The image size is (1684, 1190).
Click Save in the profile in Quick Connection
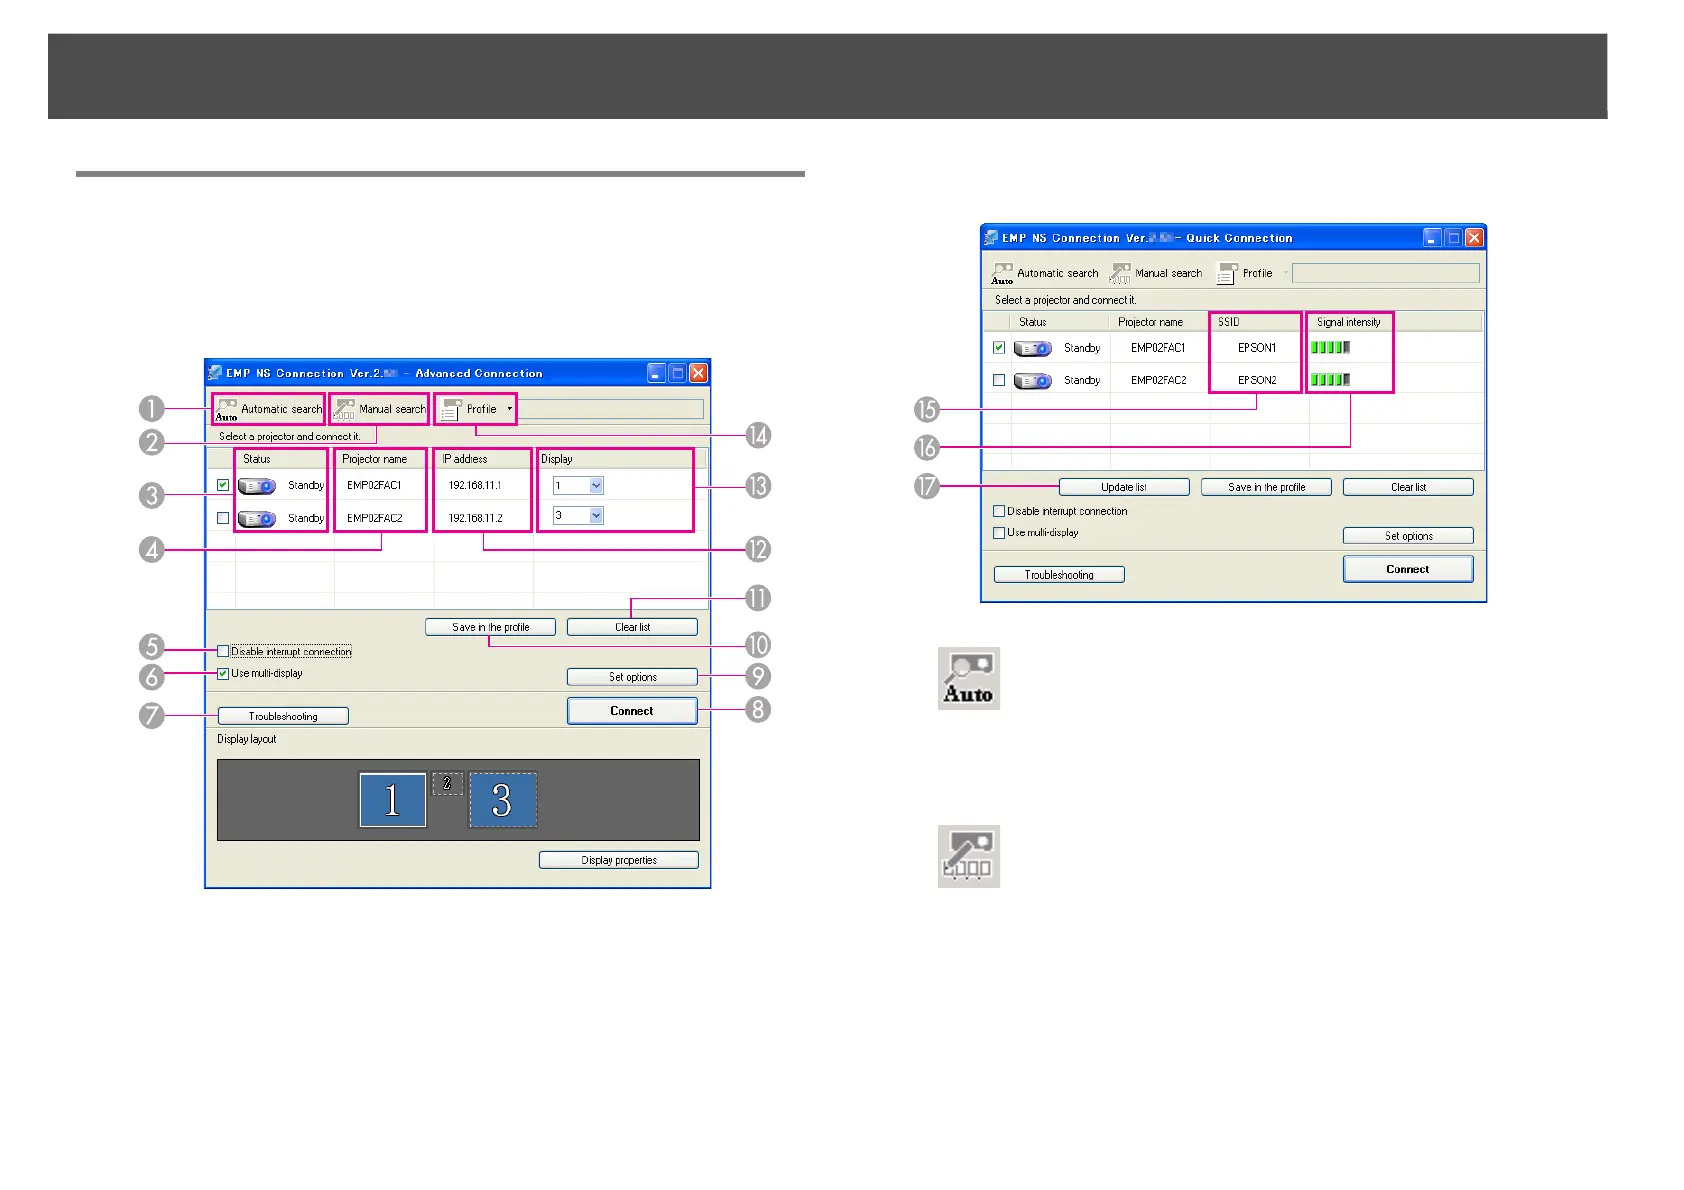1266,487
